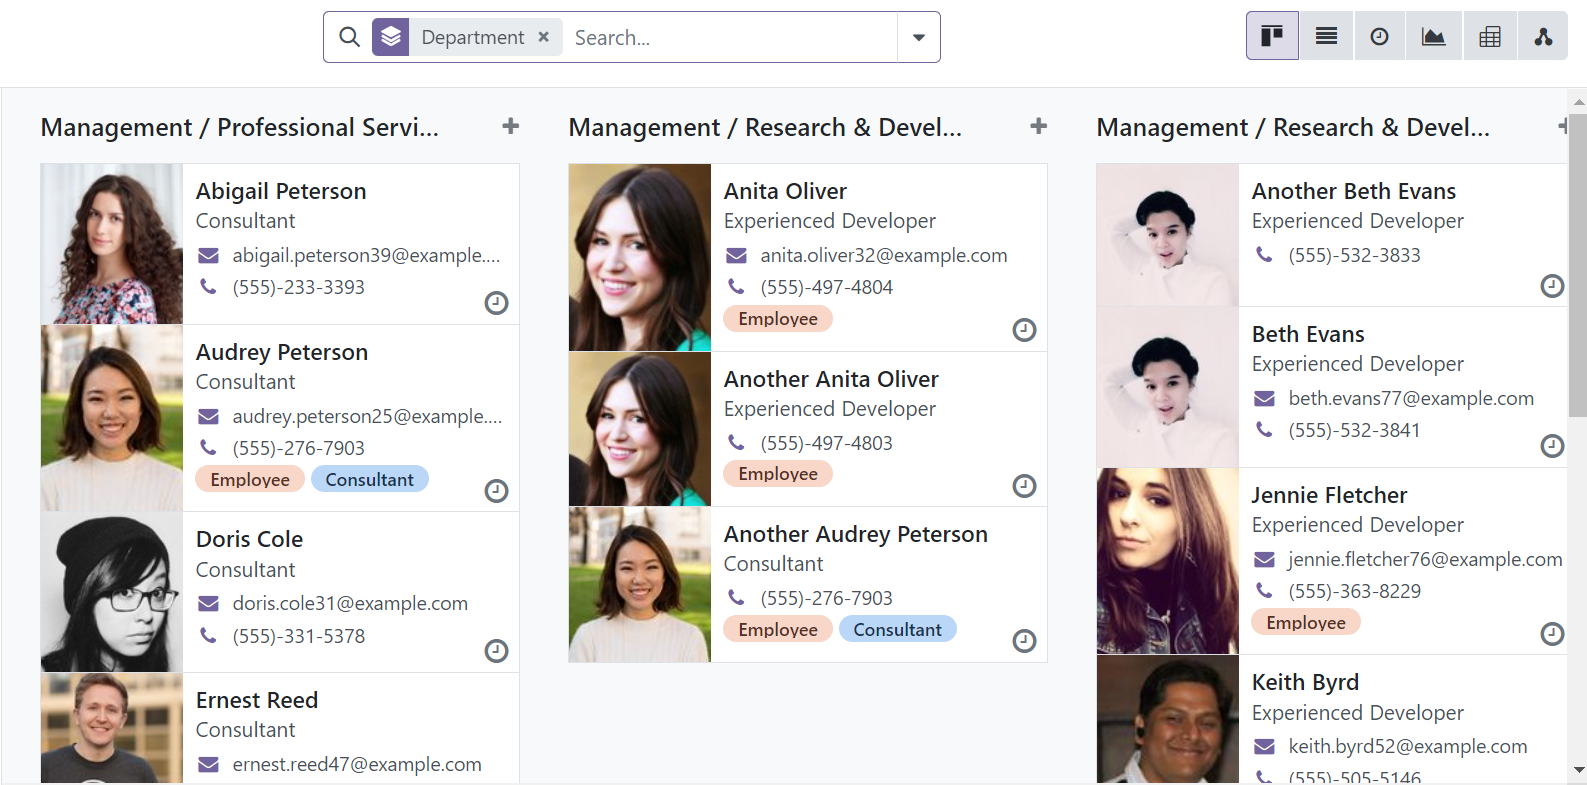Click activity clock on Abigail Peterson card
This screenshot has width=1587, height=785.
[x=496, y=303]
